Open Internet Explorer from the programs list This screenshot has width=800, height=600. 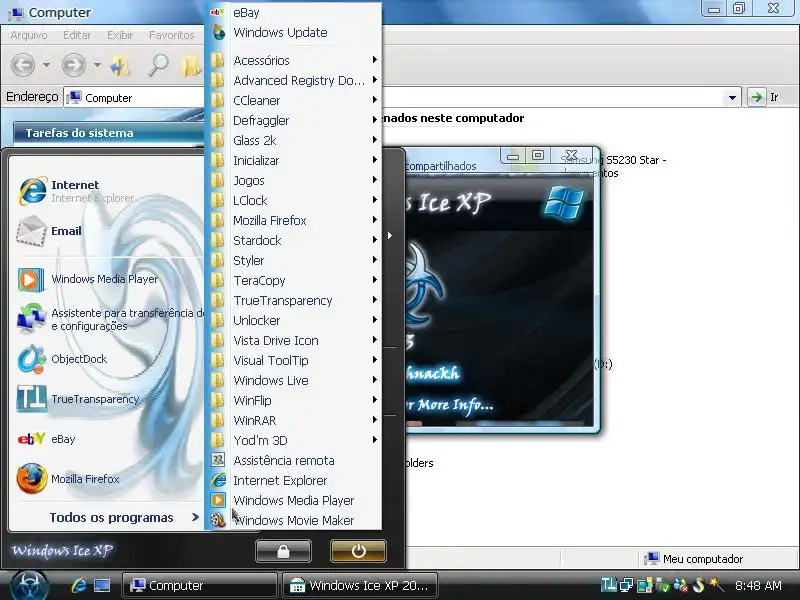pyautogui.click(x=293, y=481)
